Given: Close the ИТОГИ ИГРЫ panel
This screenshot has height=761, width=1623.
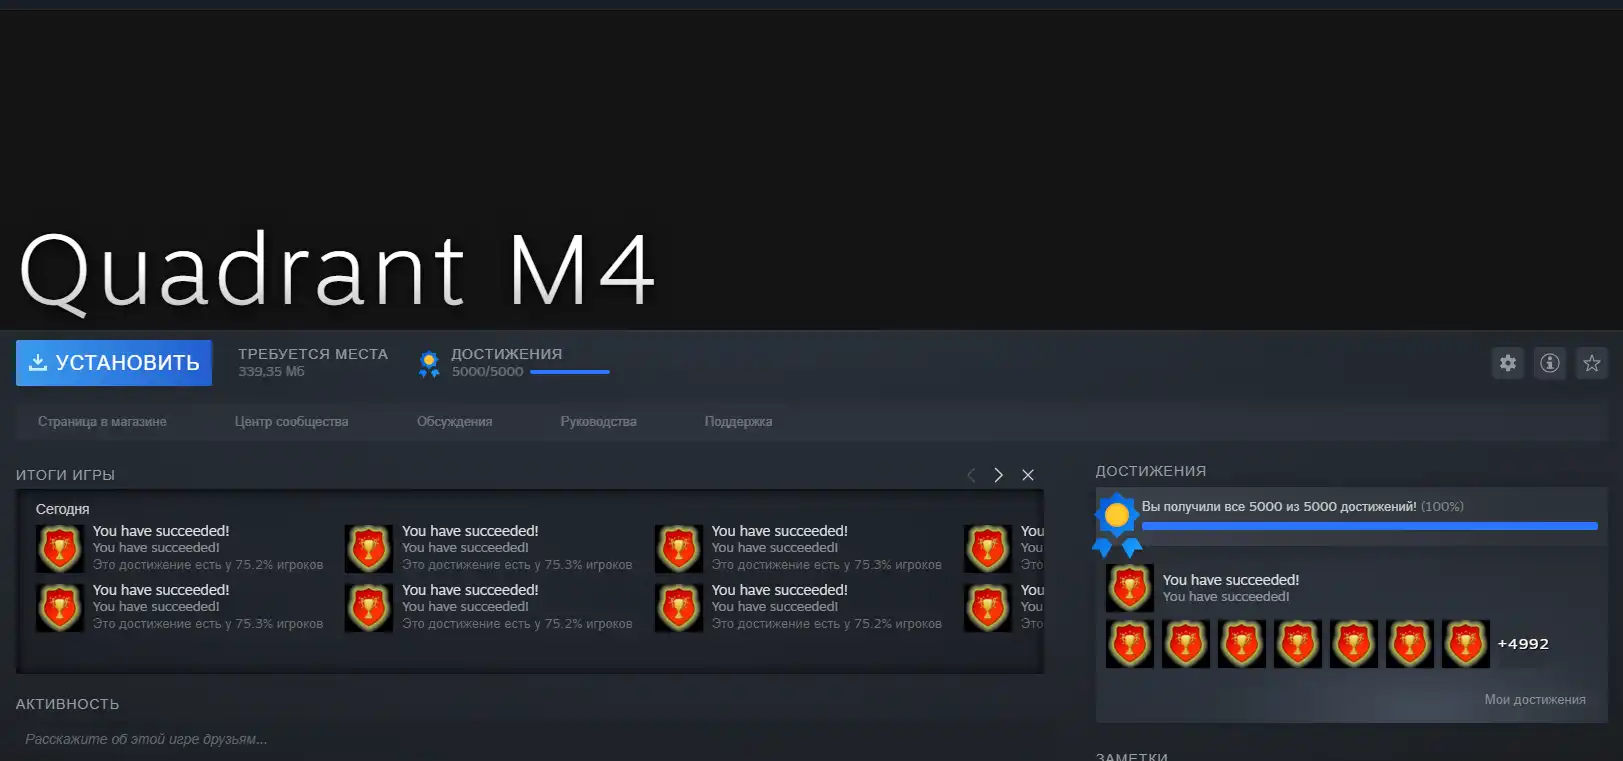Looking at the screenshot, I should pyautogui.click(x=1027, y=475).
